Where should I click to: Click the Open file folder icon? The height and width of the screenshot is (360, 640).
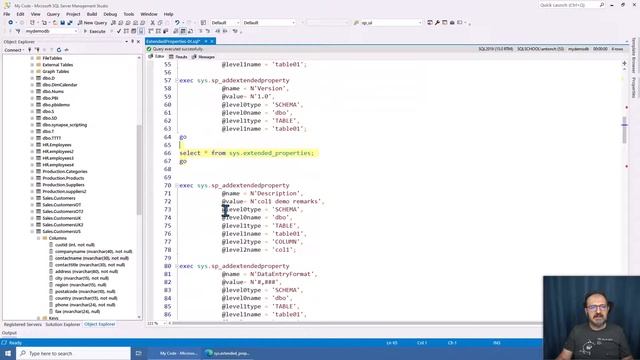55,23
